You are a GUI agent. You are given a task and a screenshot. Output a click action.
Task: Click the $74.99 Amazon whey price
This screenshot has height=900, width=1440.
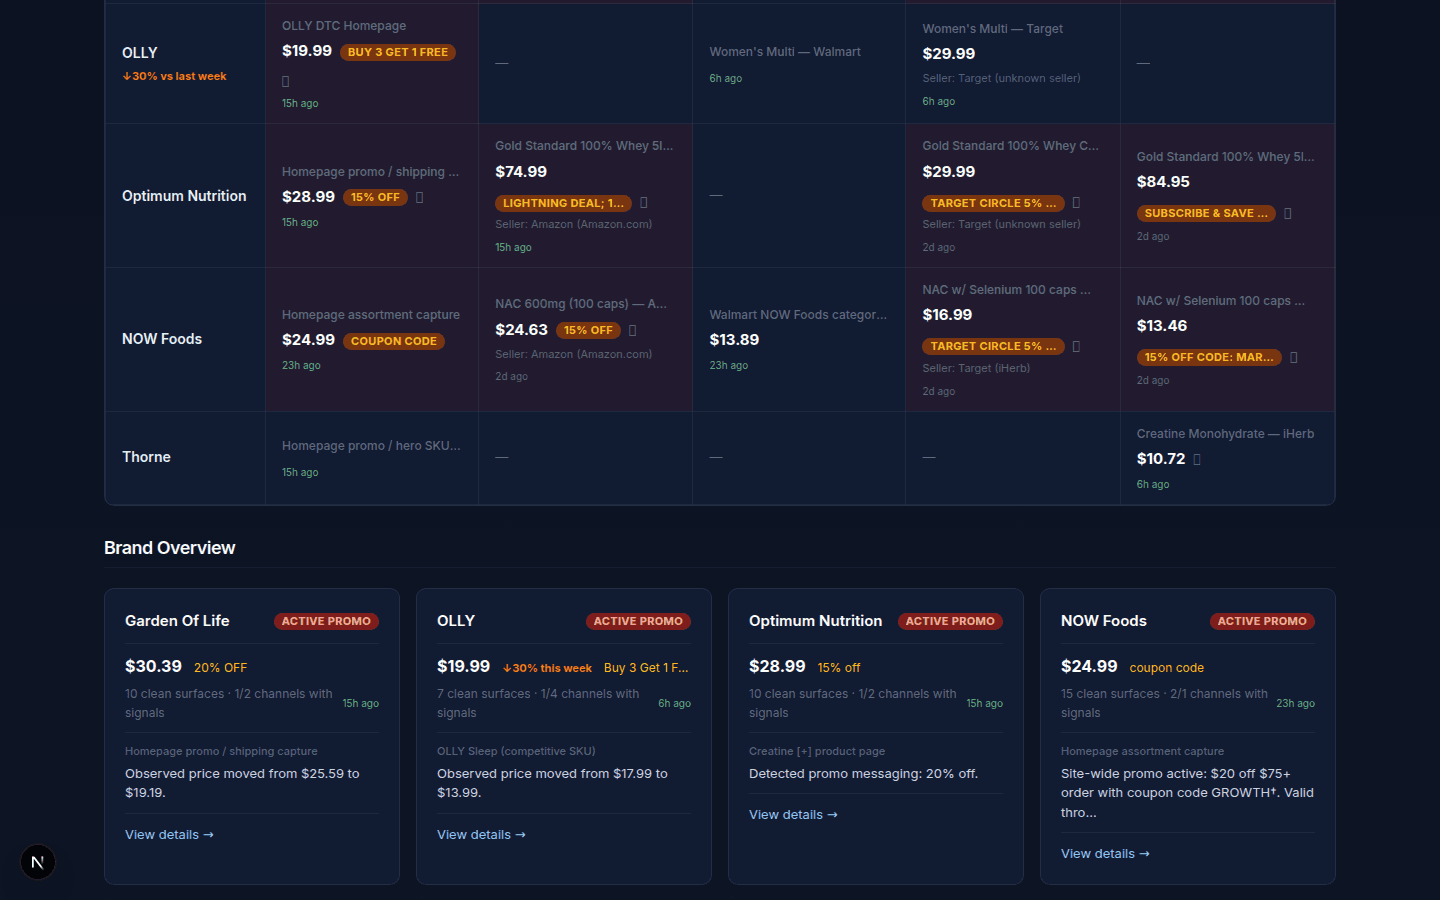pos(521,172)
